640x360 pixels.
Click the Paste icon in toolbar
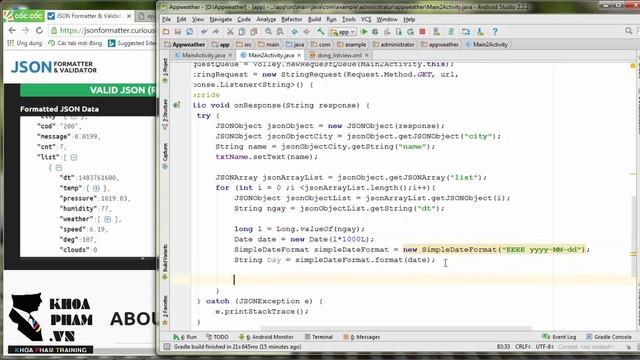(x=253, y=31)
